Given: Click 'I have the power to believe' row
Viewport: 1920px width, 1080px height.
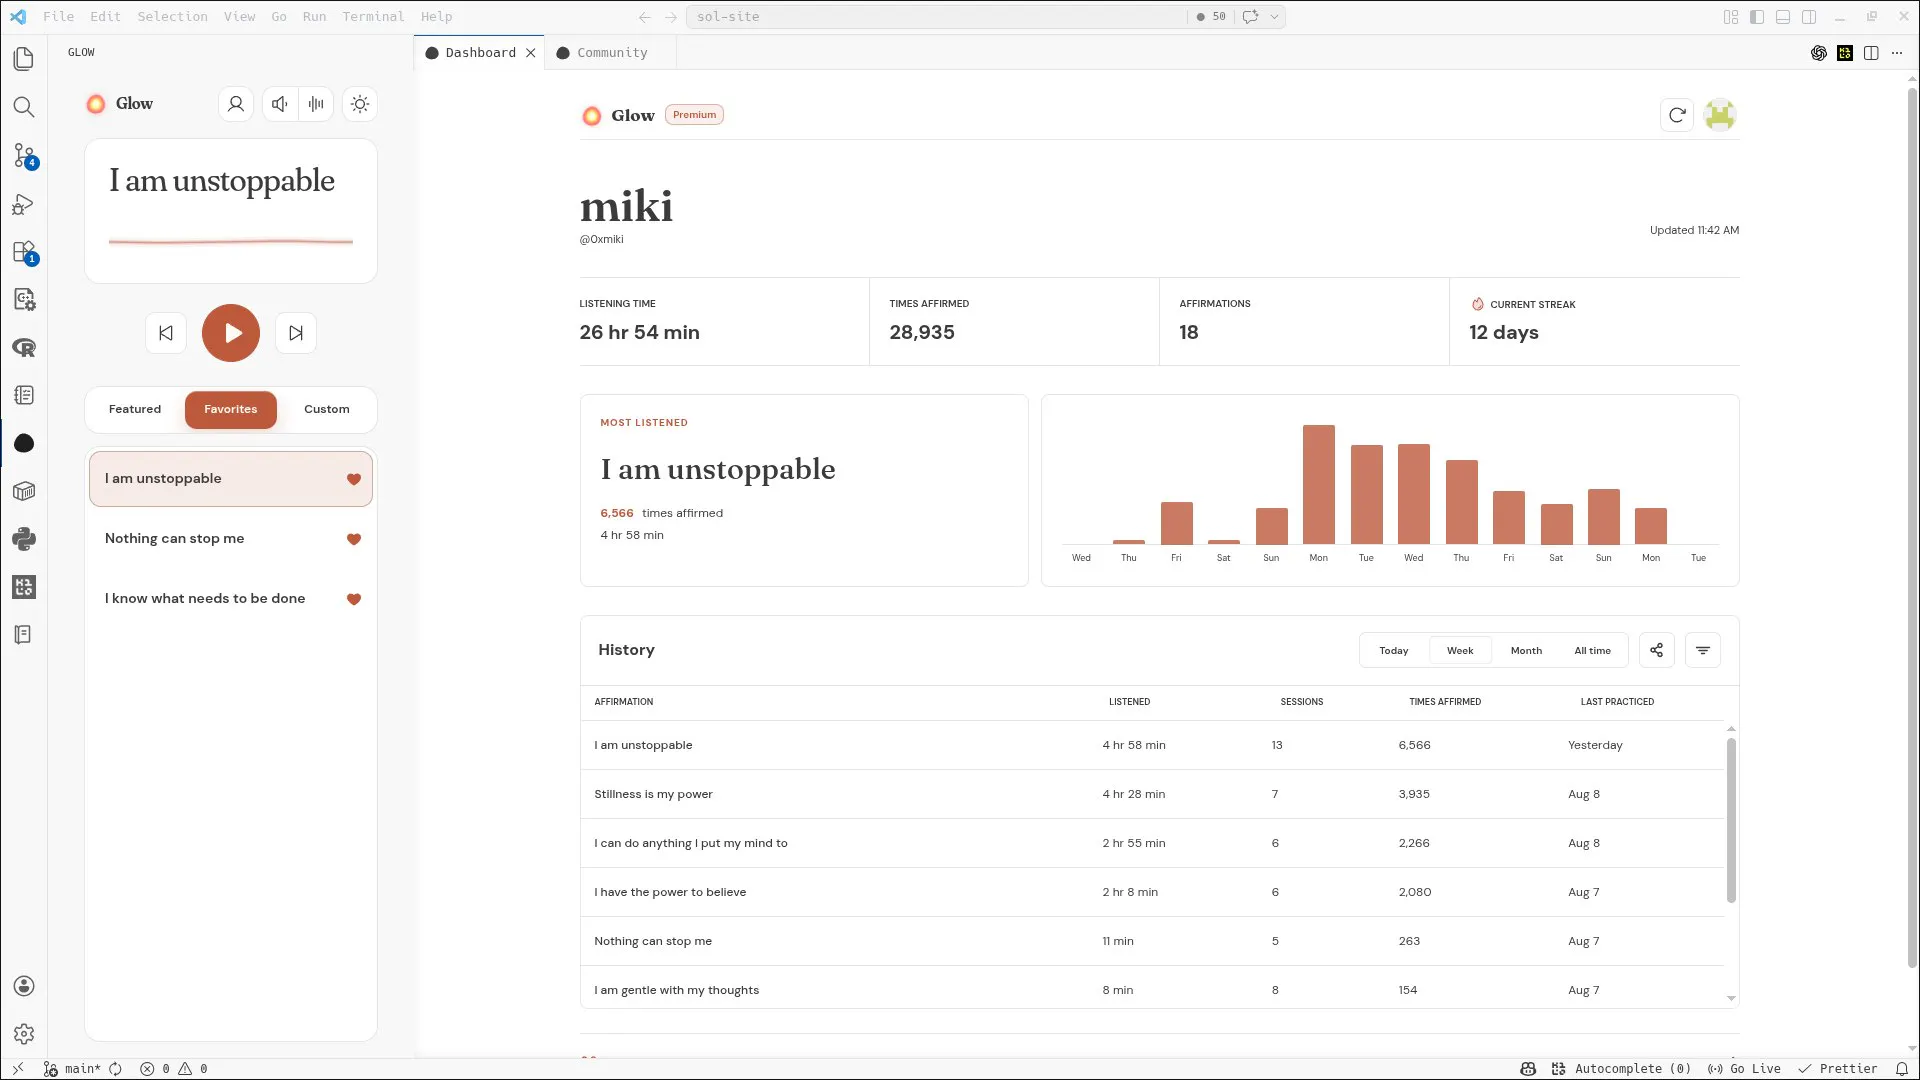Looking at the screenshot, I should (1152, 892).
